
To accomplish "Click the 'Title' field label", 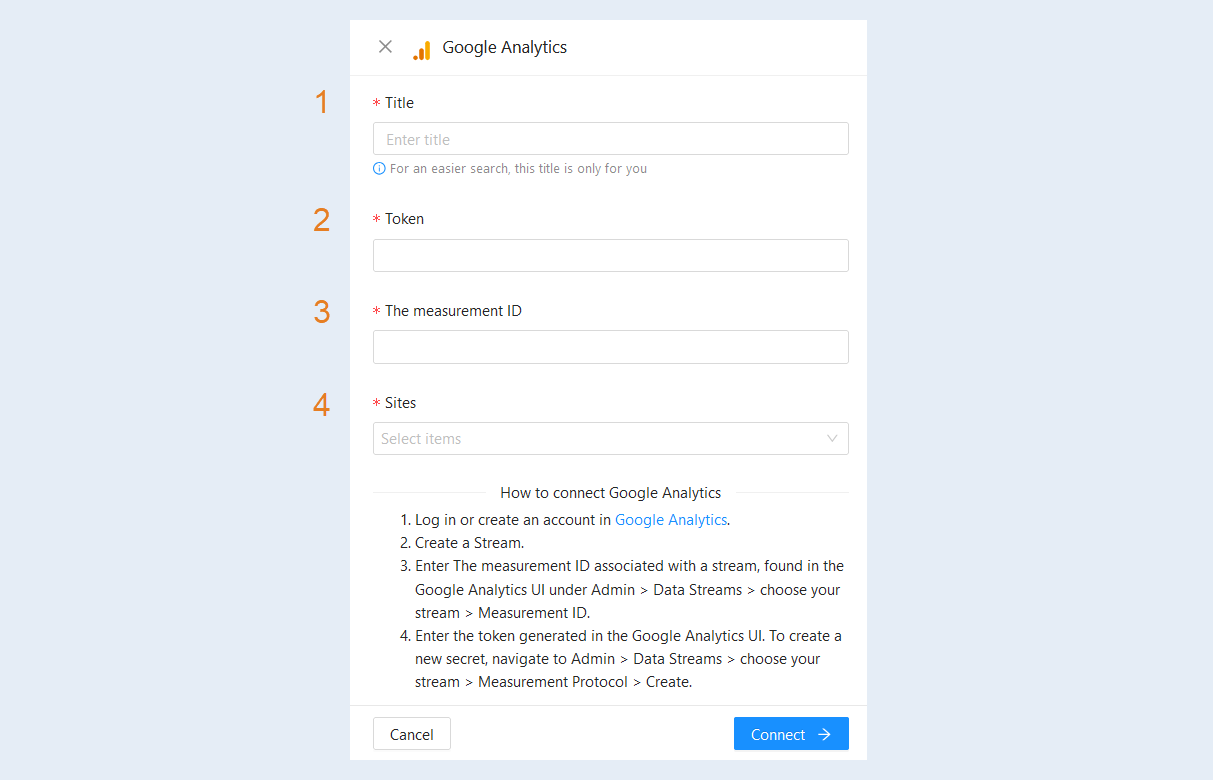I will click(399, 103).
